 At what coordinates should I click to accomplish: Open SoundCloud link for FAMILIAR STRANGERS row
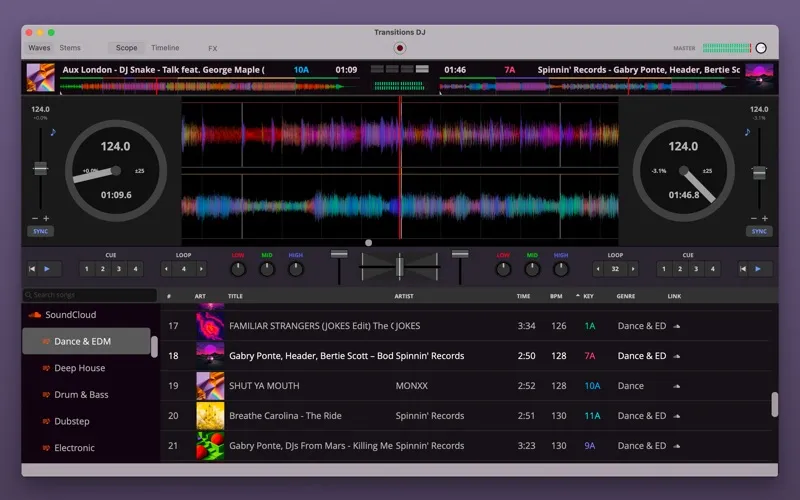(x=677, y=326)
